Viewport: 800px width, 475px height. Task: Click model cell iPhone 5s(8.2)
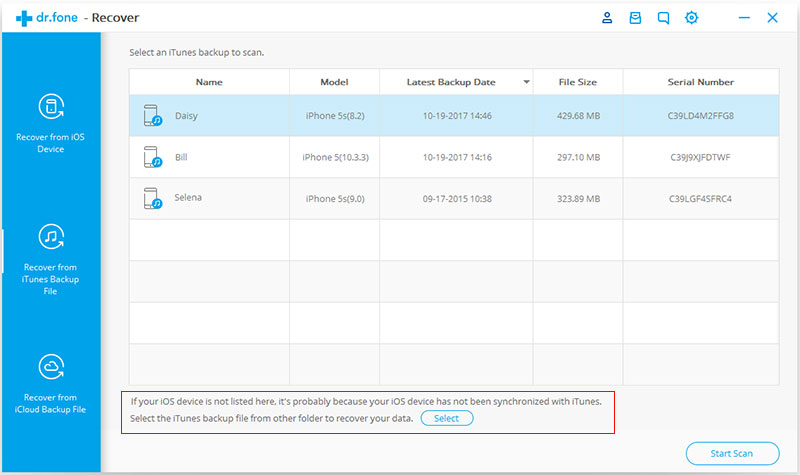point(335,116)
